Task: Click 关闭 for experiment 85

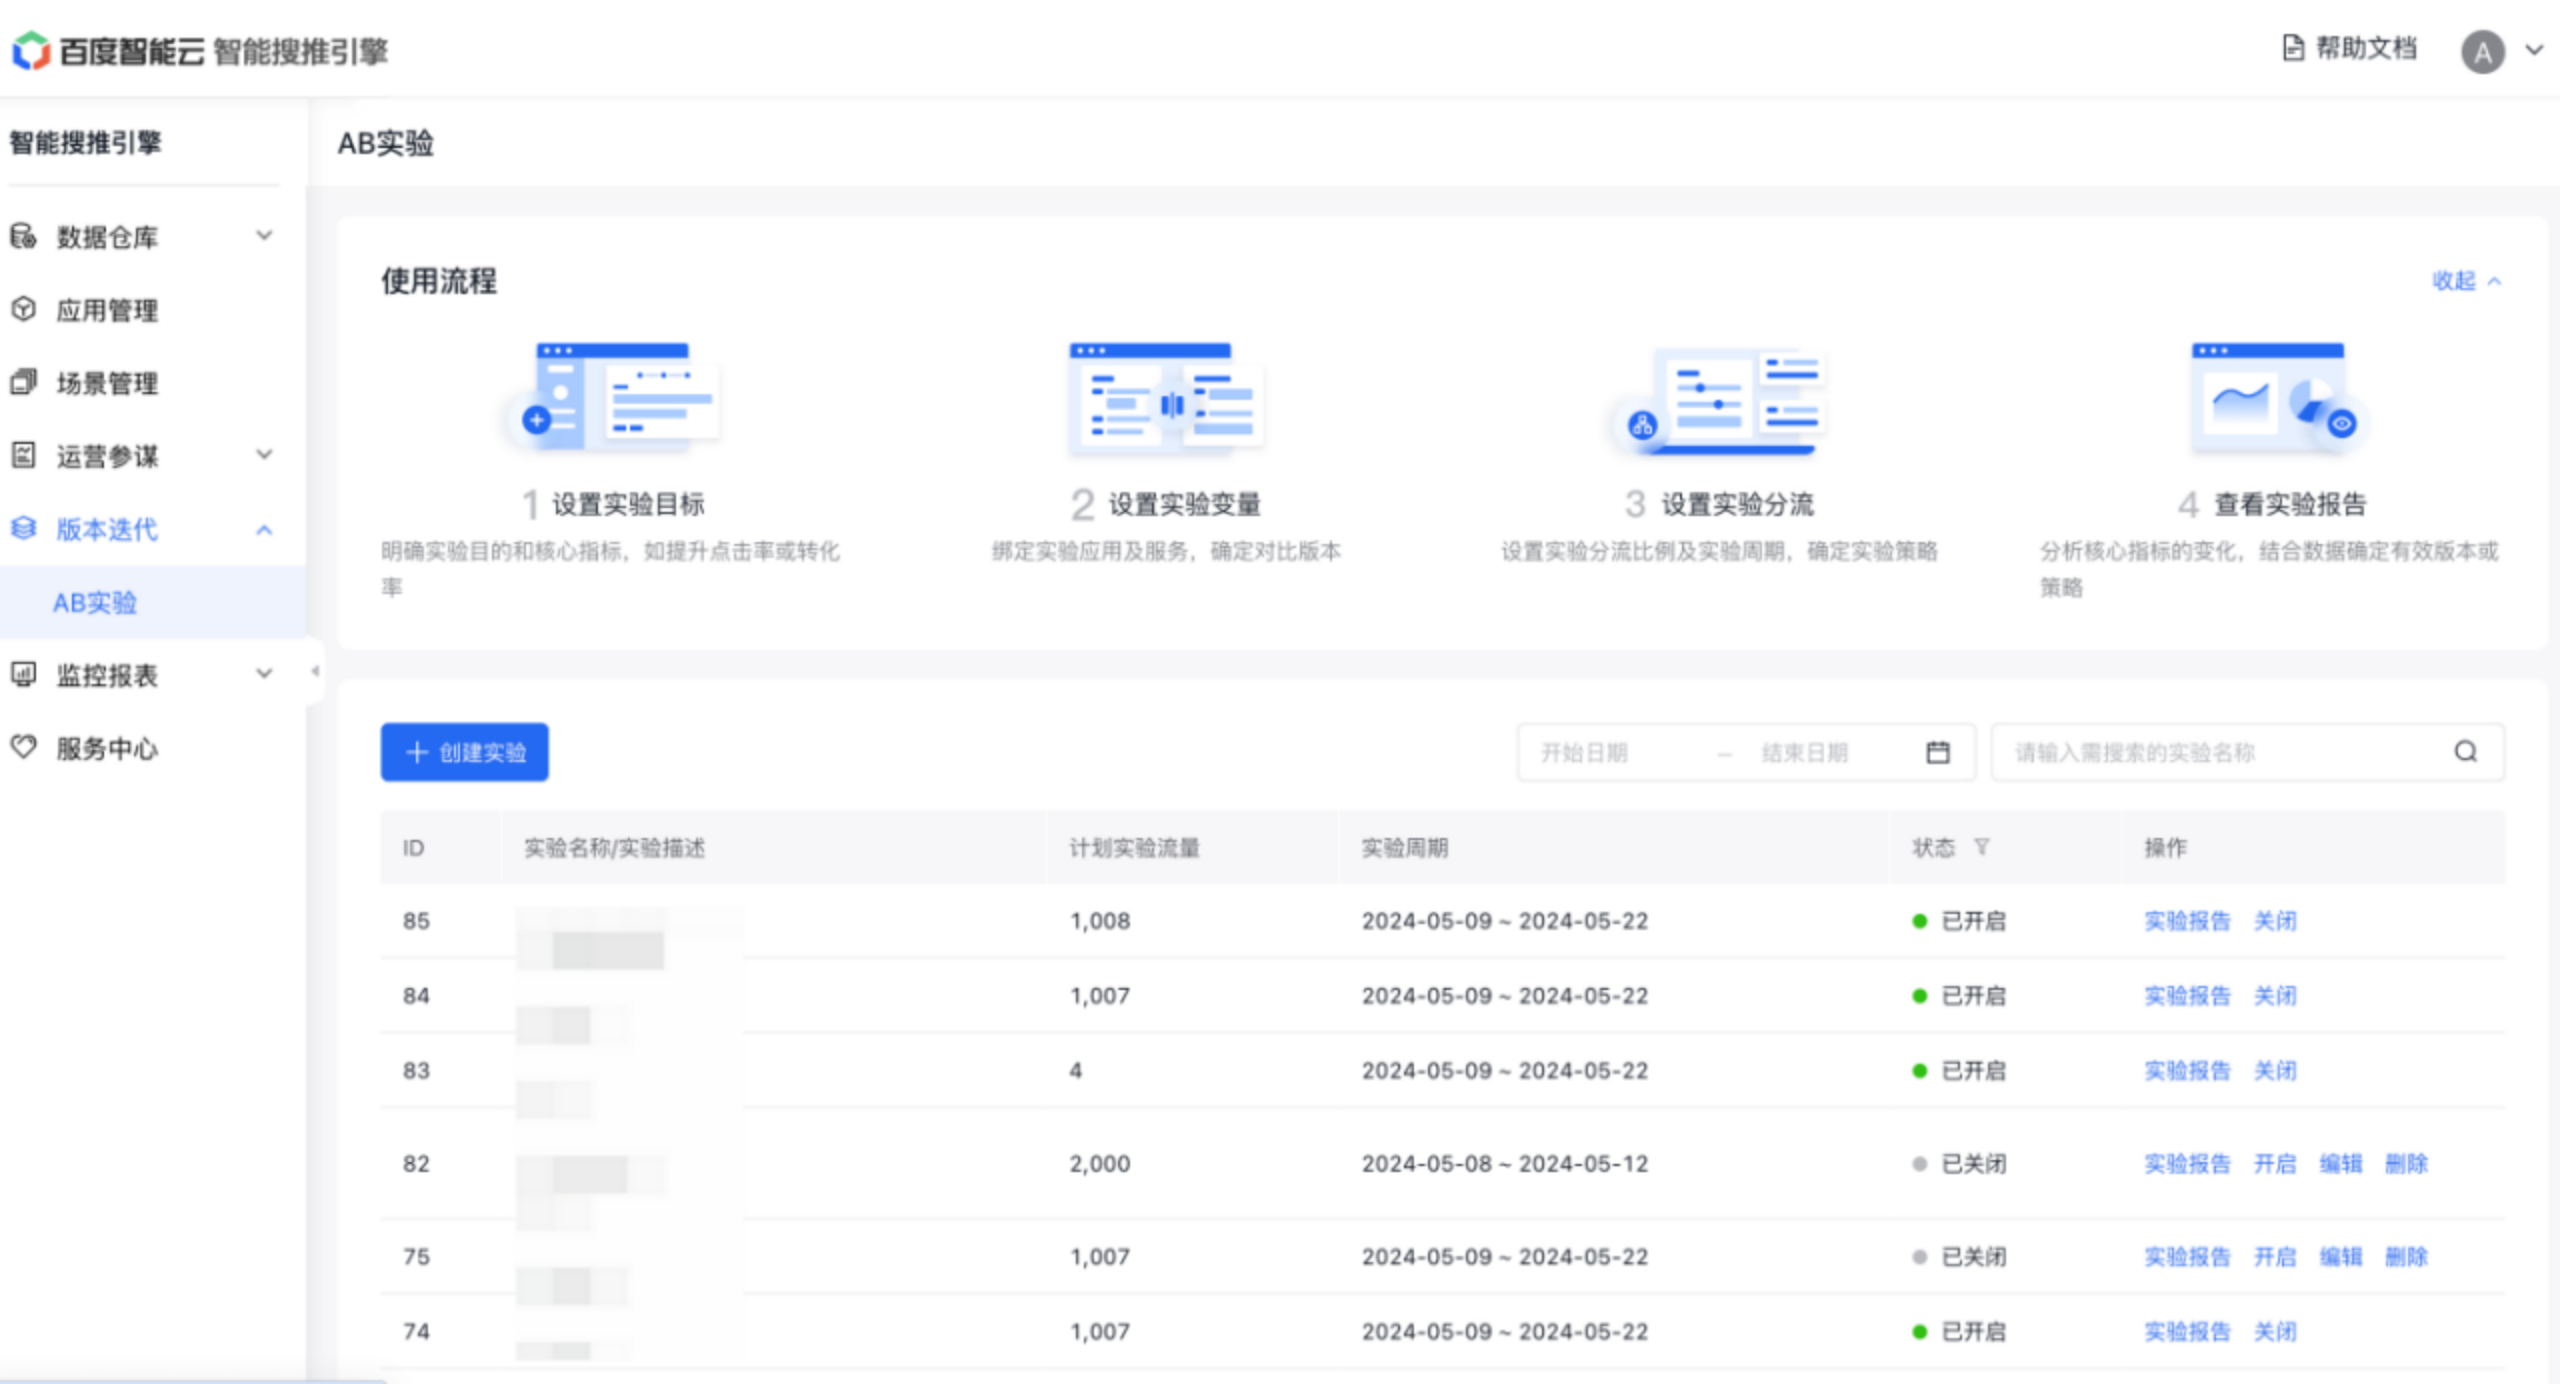Action: pyautogui.click(x=2275, y=921)
